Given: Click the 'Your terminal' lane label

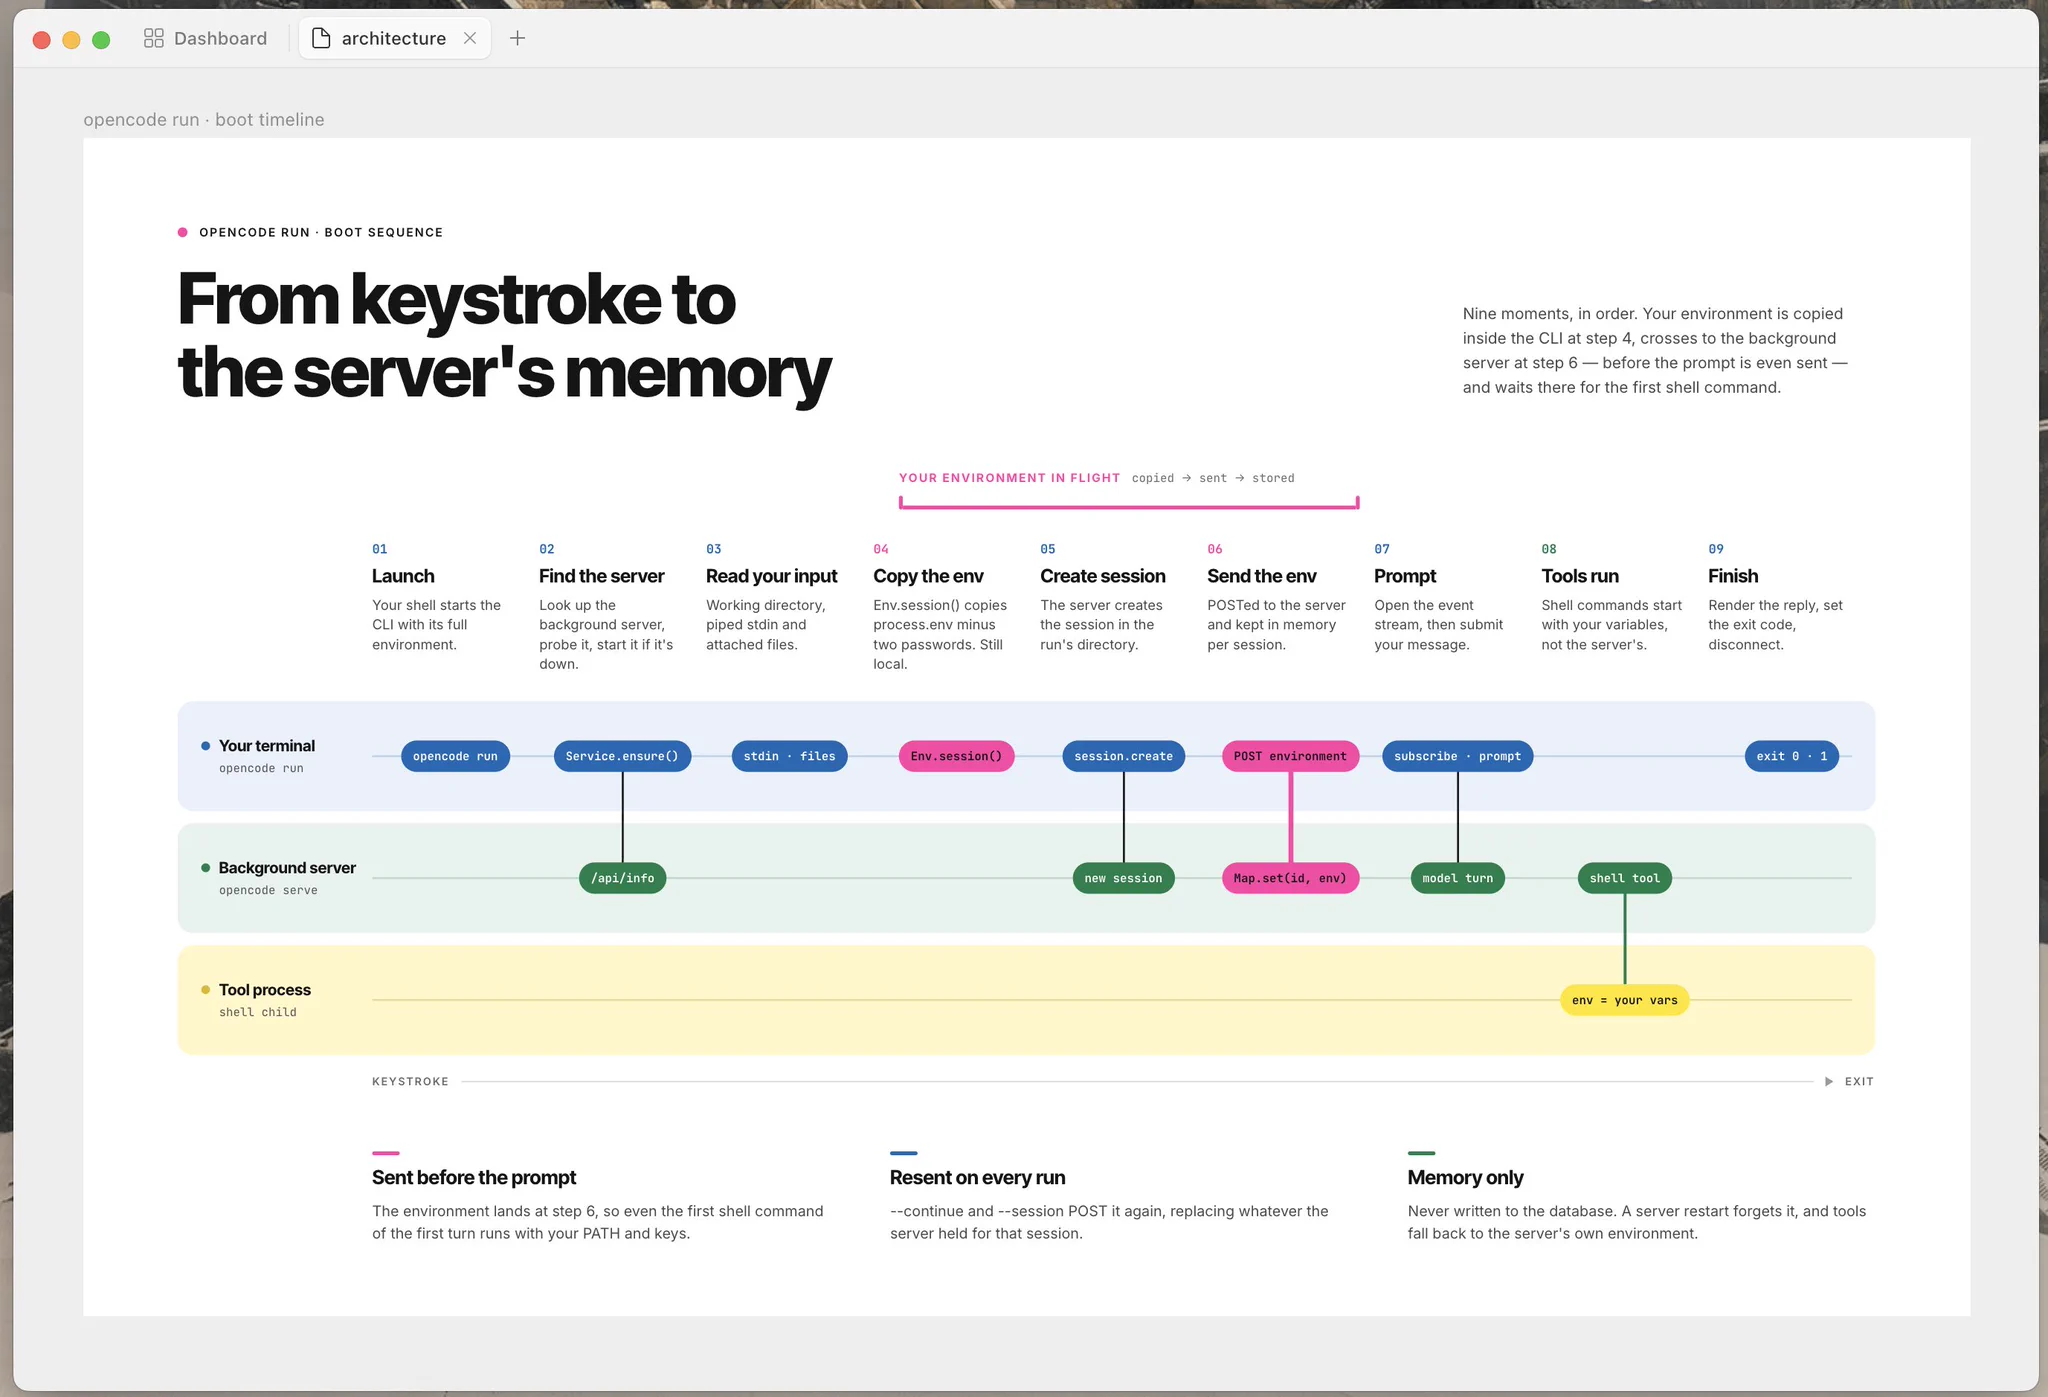Looking at the screenshot, I should coord(266,746).
